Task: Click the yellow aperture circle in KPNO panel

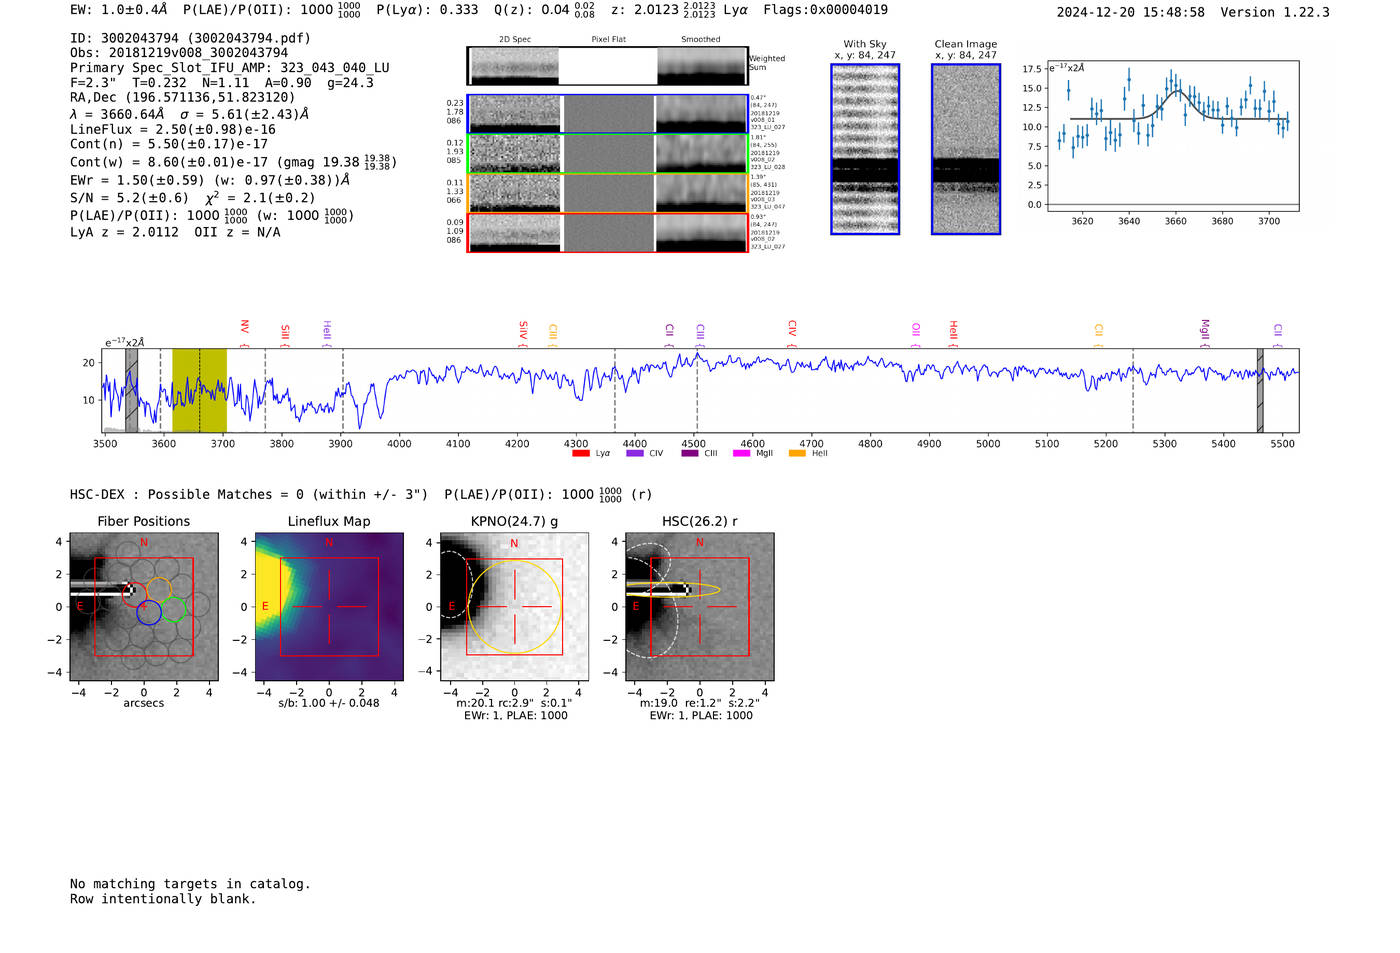Action: (x=514, y=607)
